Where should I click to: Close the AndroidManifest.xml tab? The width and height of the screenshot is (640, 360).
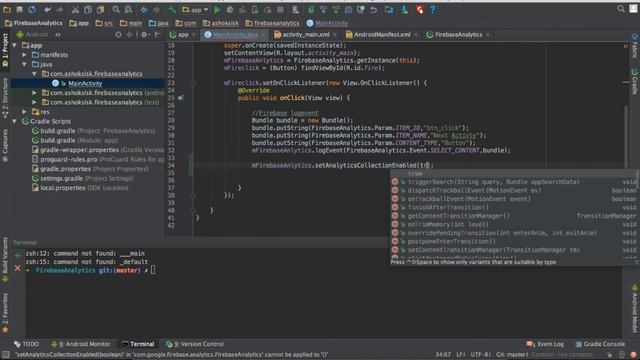(416, 35)
